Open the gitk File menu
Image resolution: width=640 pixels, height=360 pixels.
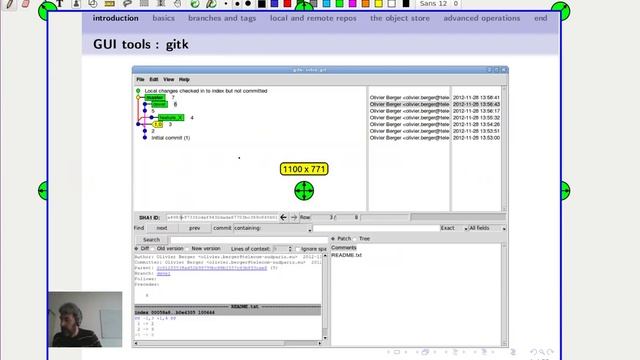point(140,80)
